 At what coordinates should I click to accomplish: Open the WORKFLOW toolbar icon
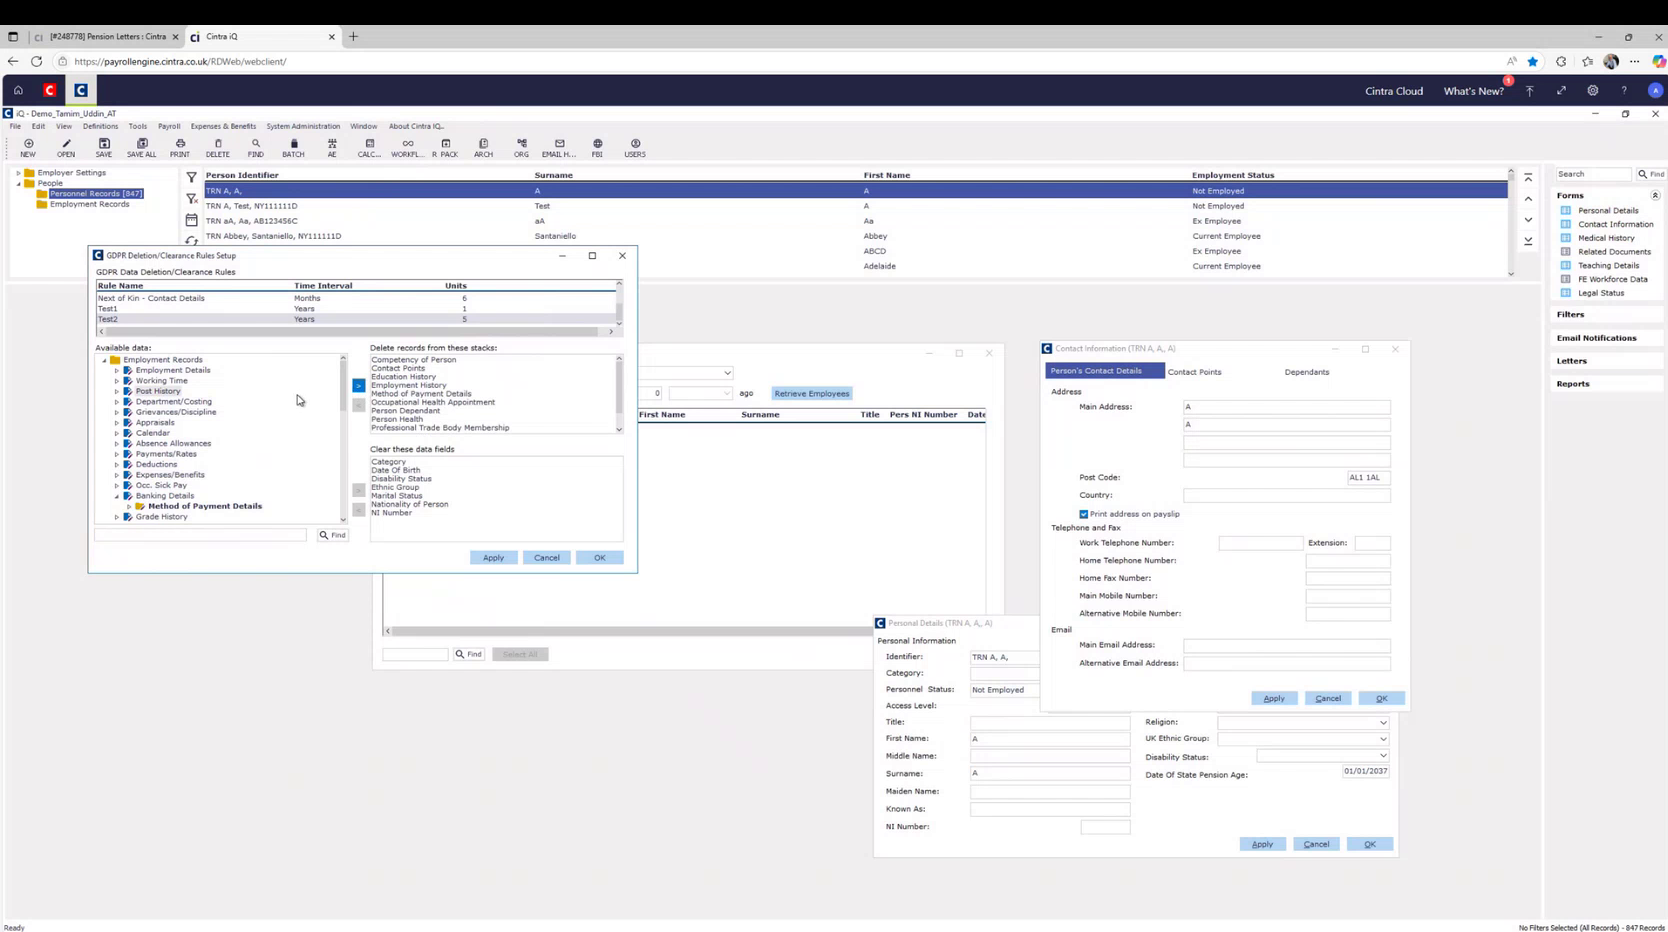click(x=407, y=147)
